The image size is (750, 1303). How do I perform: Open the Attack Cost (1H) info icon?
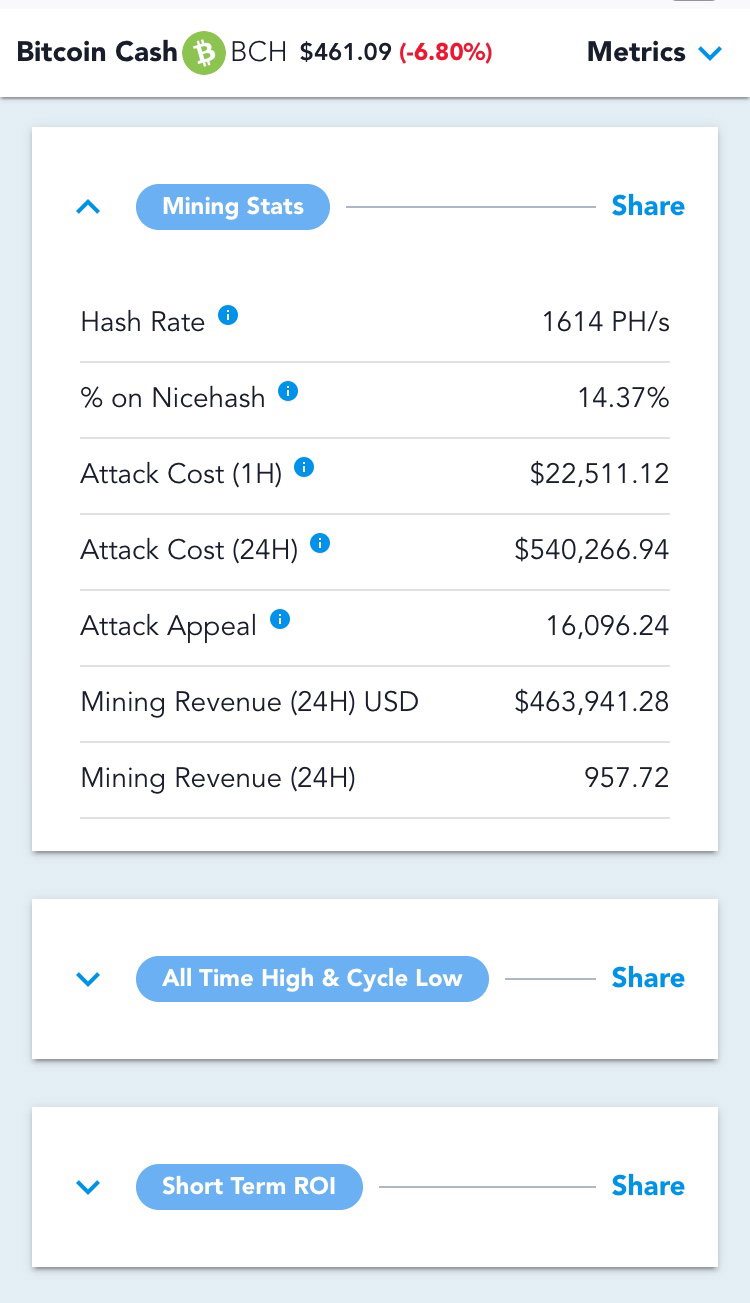coord(304,467)
